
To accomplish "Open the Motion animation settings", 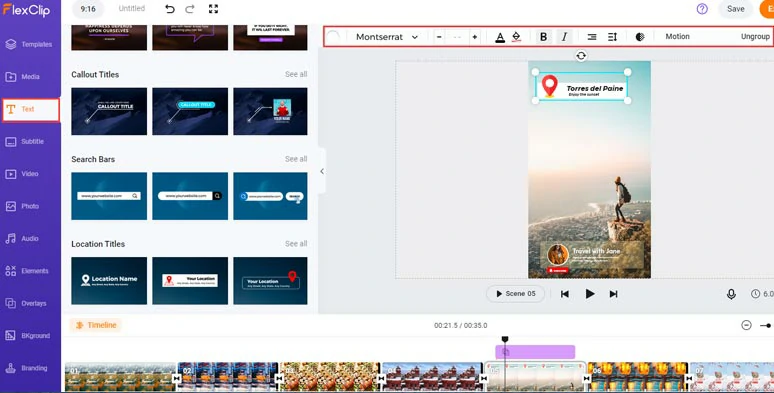I will coord(677,37).
